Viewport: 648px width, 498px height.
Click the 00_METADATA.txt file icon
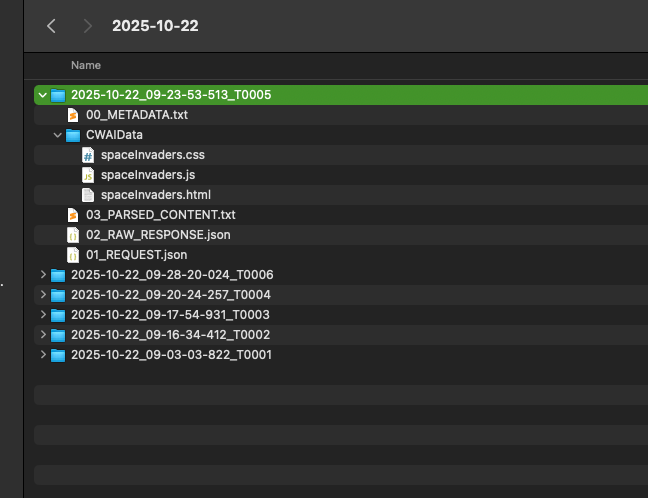73,115
